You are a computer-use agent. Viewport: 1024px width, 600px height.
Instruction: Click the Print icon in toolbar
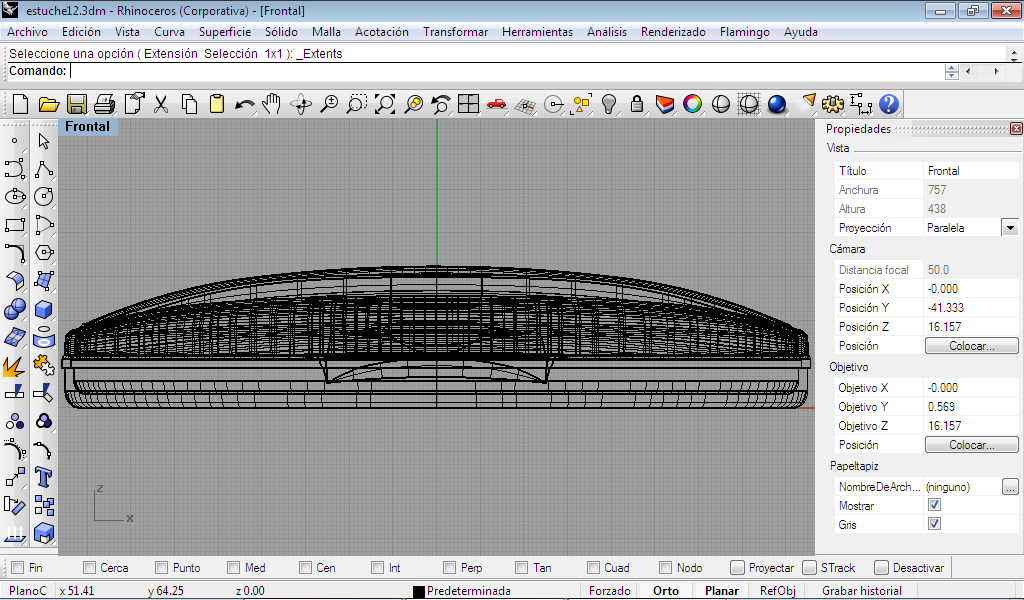coord(105,104)
